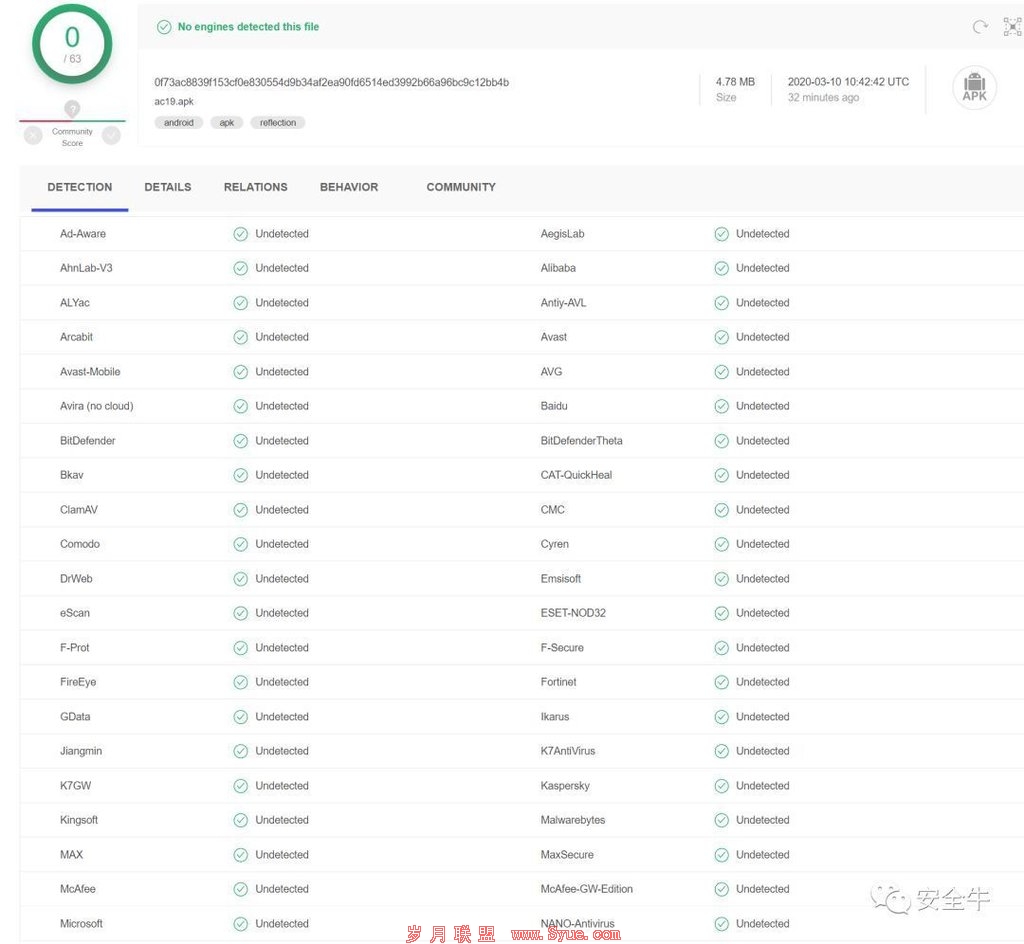
Task: Click the 'CMC' engine name
Action: click(x=552, y=510)
